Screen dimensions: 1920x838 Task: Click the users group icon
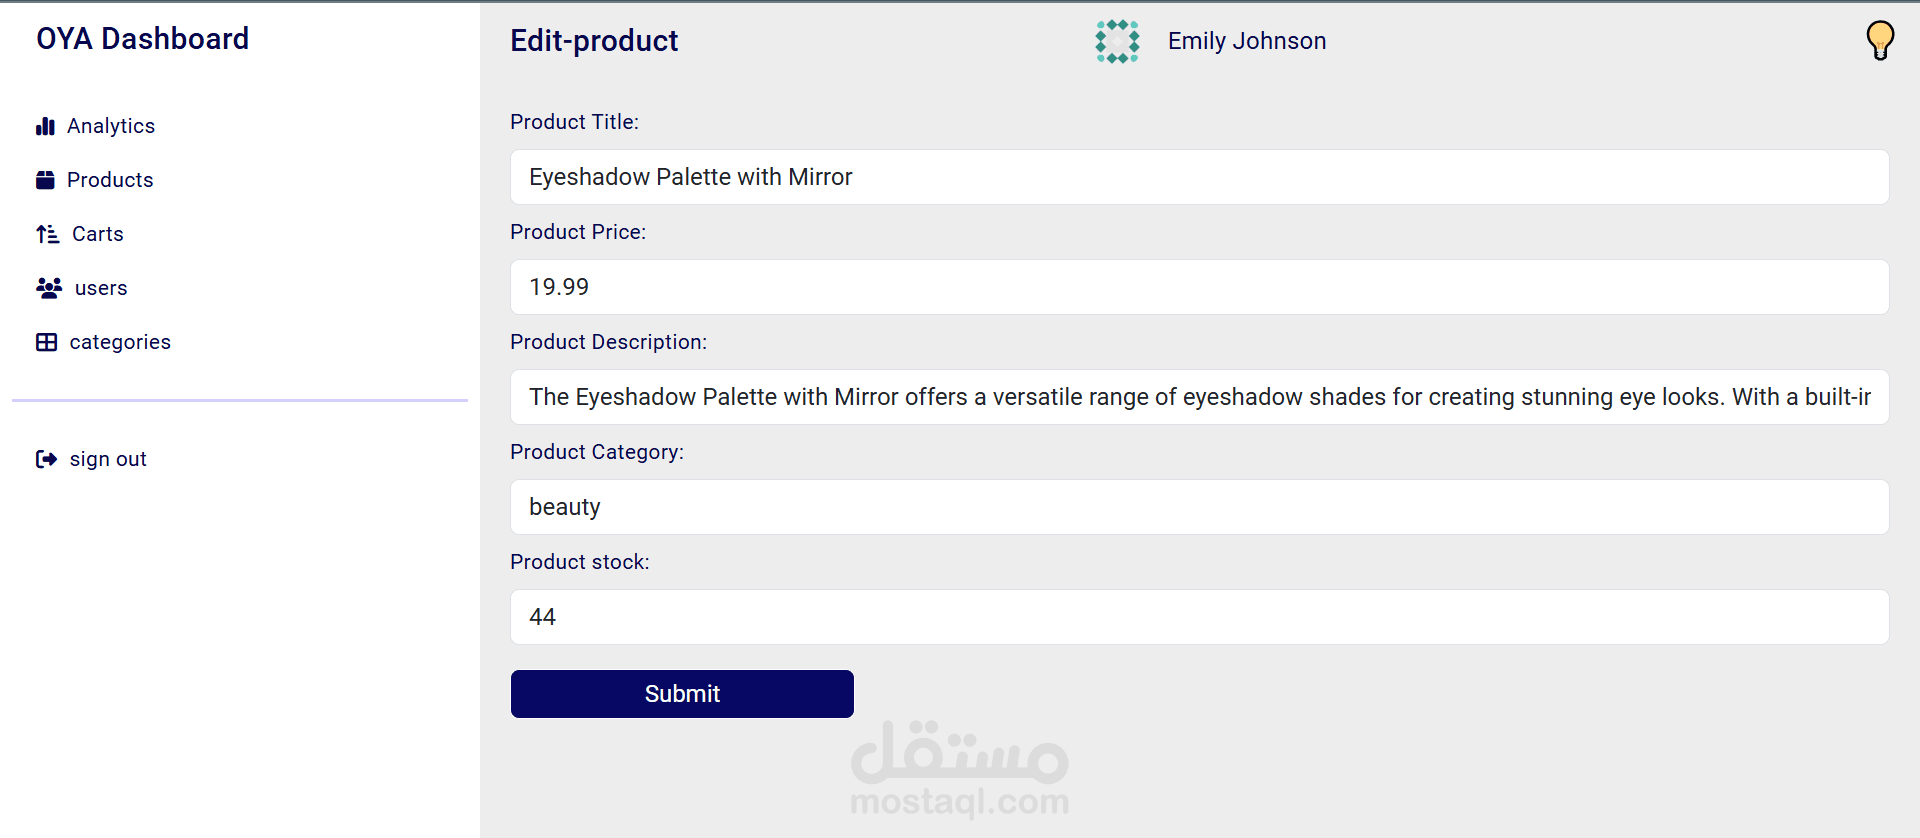(49, 288)
